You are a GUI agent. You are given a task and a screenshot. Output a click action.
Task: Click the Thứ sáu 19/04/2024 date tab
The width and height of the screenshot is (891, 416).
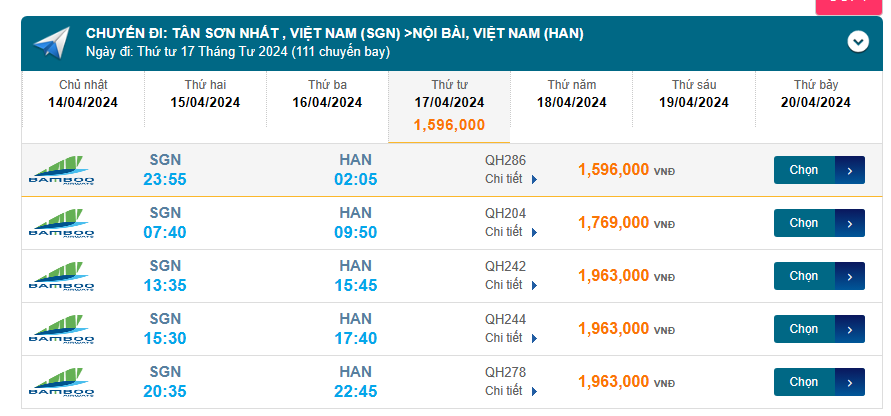coord(694,94)
